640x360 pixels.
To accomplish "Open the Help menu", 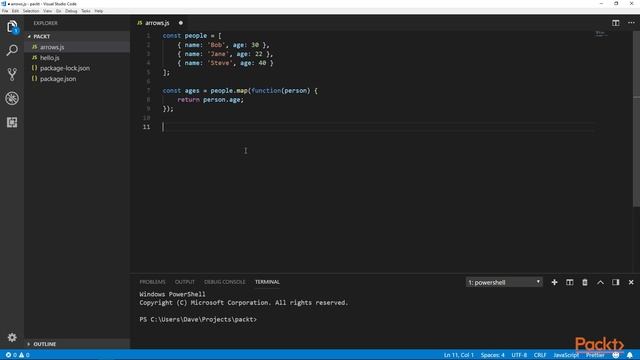I will pos(99,11).
